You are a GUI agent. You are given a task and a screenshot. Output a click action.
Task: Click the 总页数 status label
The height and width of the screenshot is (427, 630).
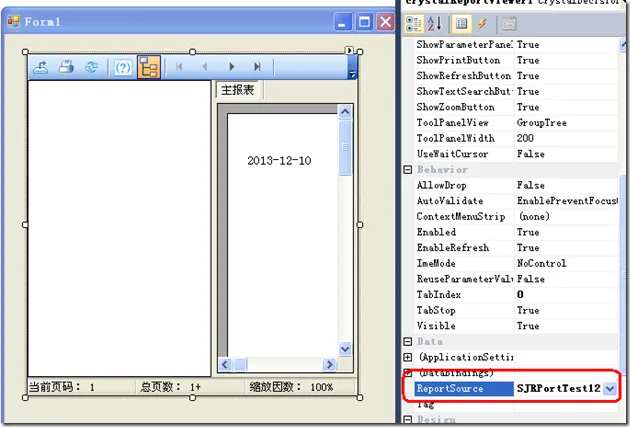170,387
